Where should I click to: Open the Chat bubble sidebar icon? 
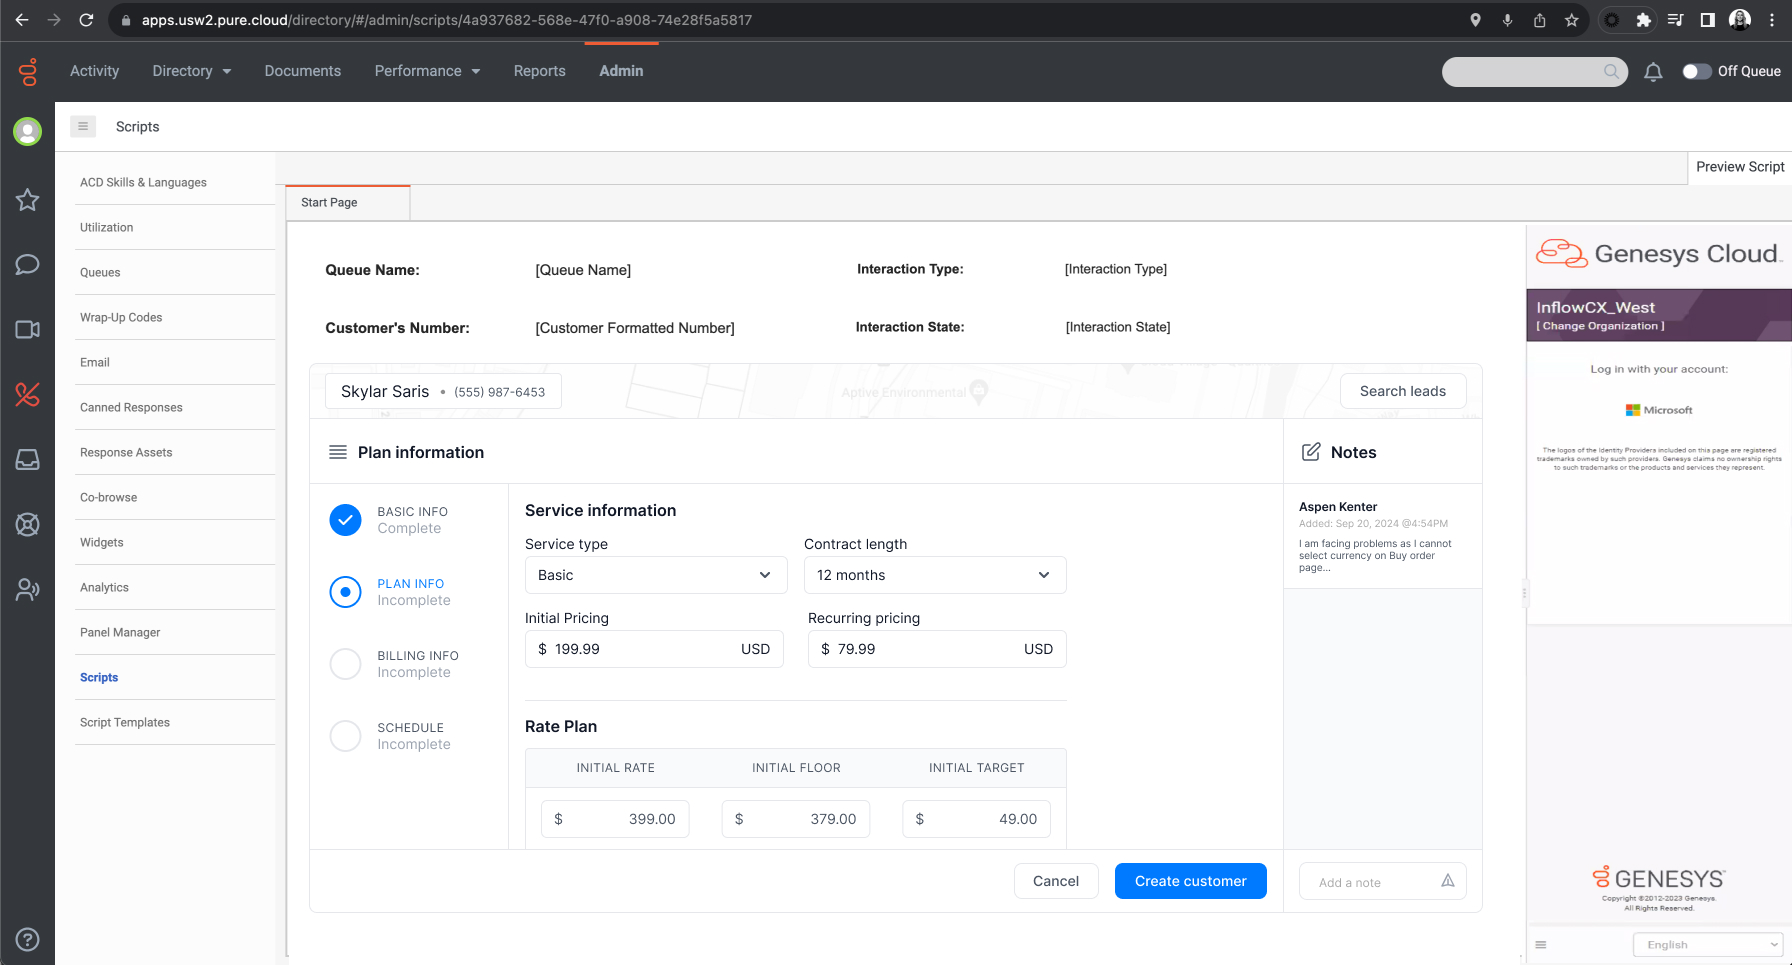pyautogui.click(x=27, y=264)
